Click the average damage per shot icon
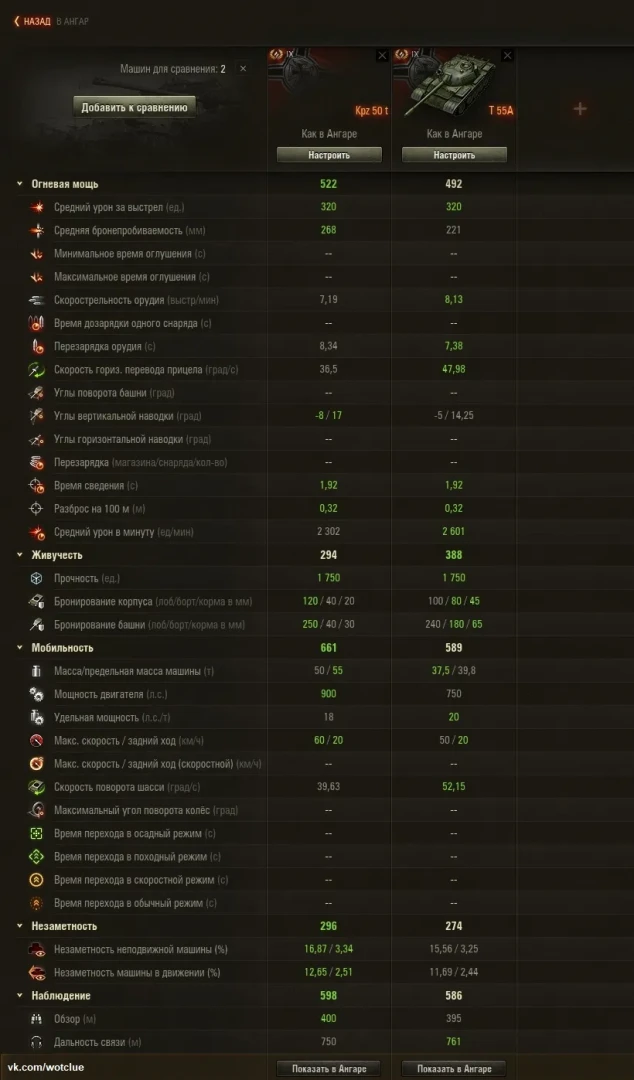 coord(37,207)
